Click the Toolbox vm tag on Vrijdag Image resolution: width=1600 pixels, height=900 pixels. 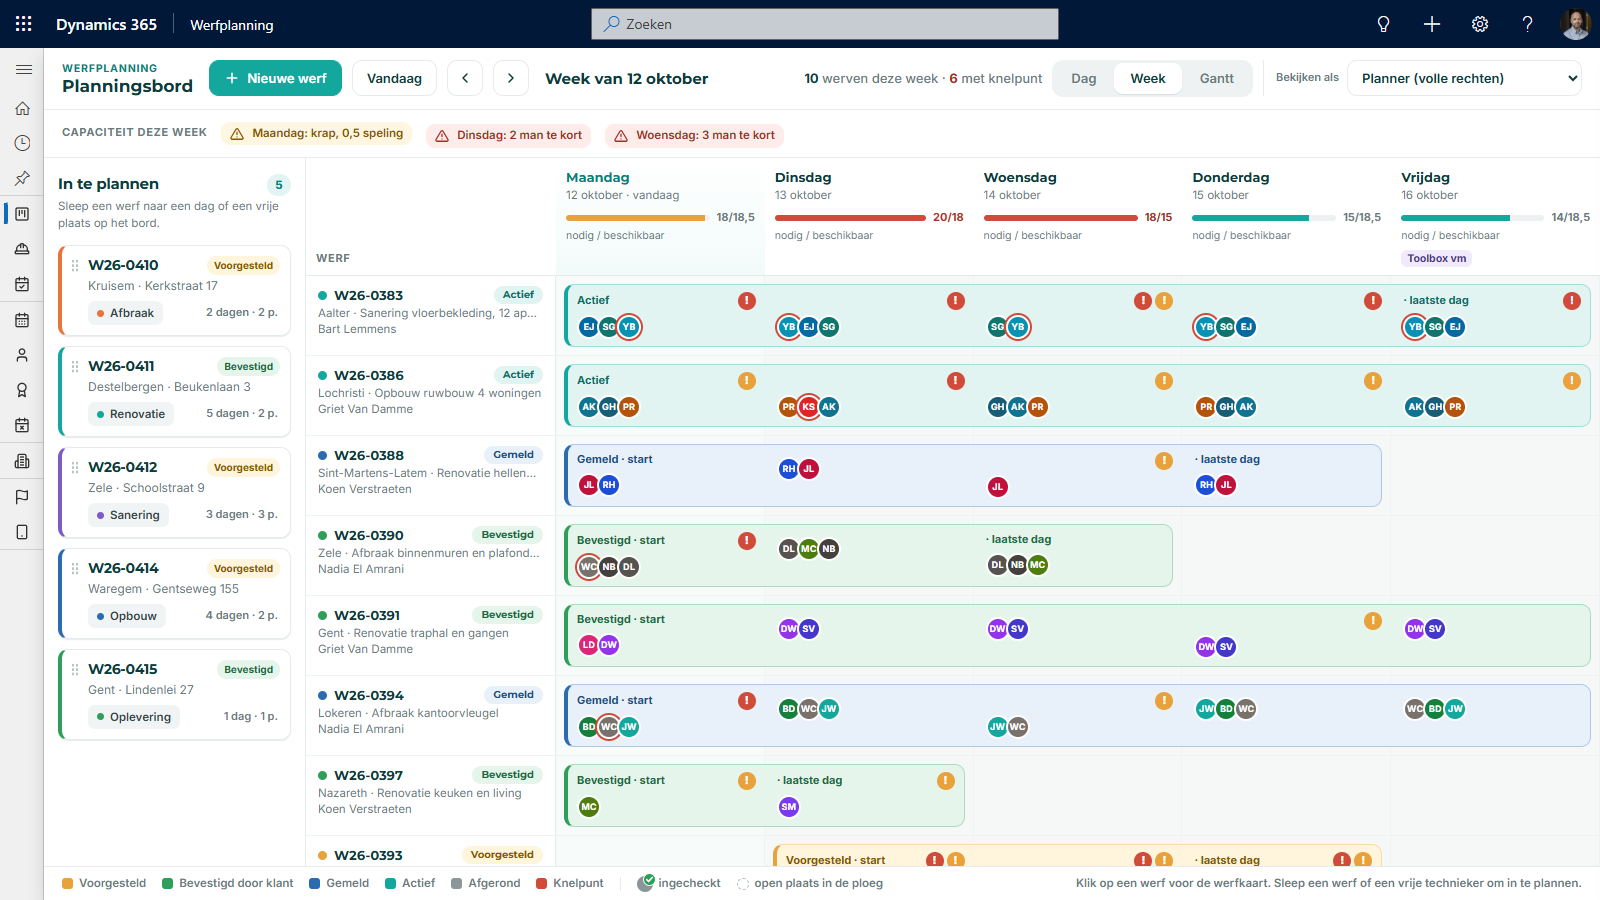point(1437,258)
